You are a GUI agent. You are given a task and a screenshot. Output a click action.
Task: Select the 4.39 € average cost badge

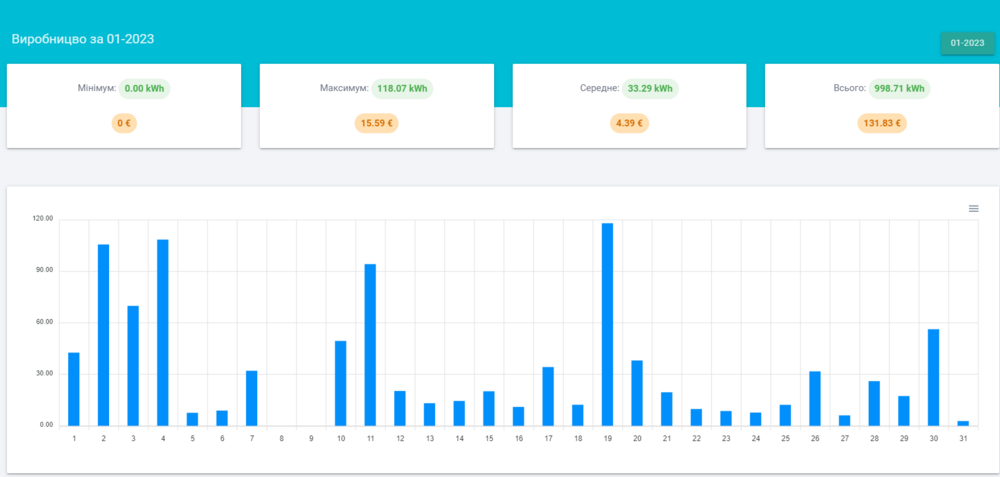(x=629, y=123)
